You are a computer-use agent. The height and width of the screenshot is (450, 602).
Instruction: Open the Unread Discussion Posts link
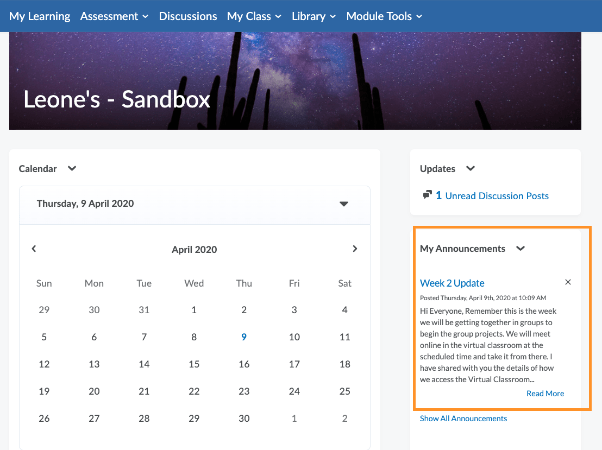tap(496, 196)
